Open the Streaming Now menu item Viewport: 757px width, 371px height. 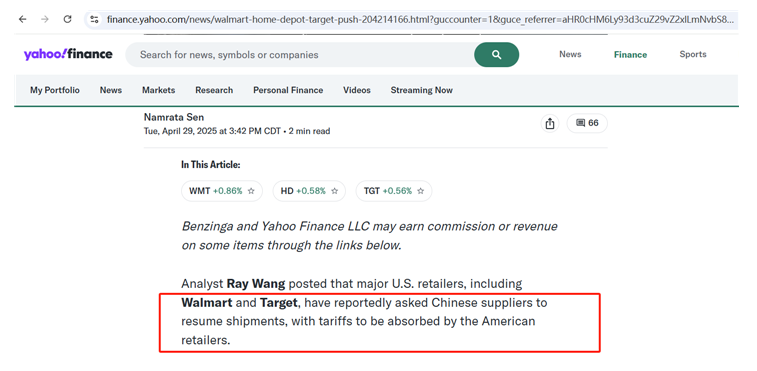(421, 90)
